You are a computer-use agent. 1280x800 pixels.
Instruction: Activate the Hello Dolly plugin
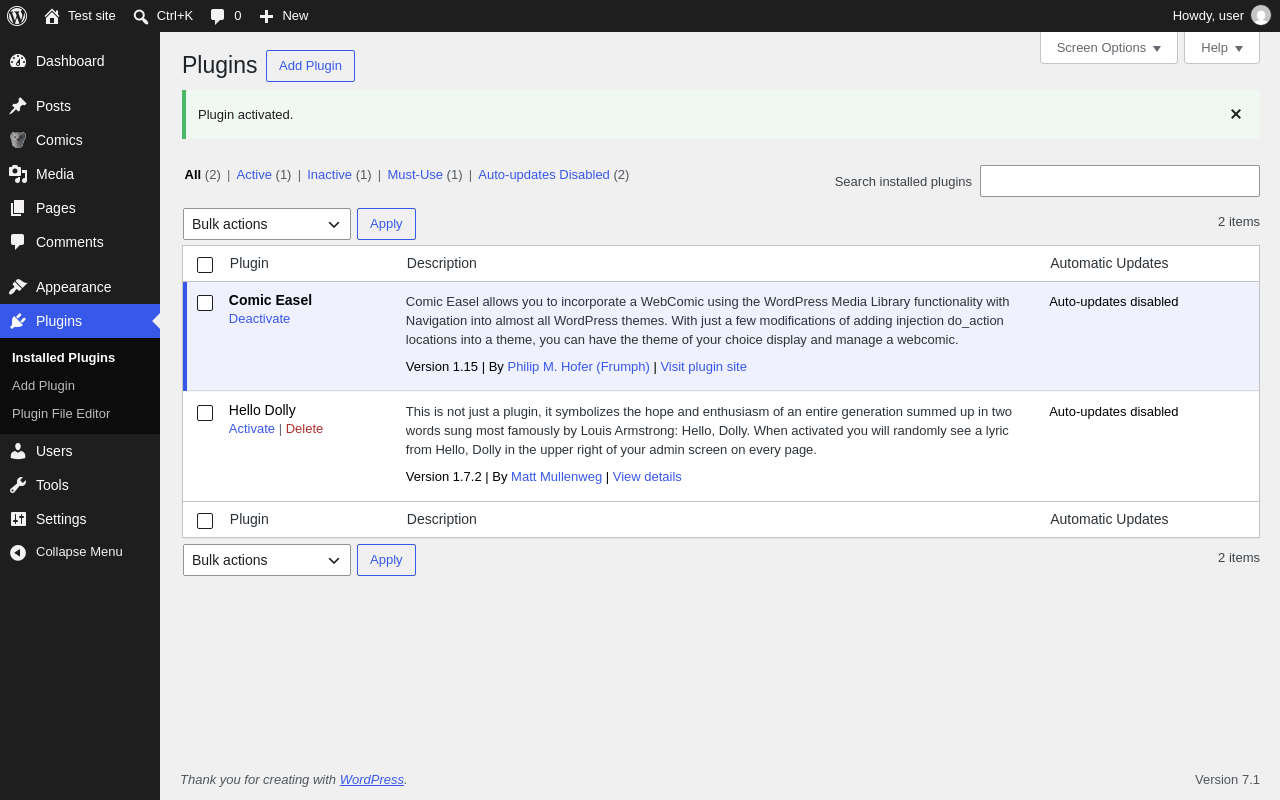tap(252, 429)
